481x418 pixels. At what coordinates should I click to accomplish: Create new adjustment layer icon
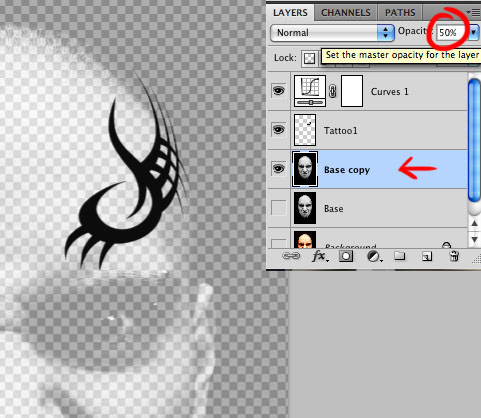click(x=374, y=256)
